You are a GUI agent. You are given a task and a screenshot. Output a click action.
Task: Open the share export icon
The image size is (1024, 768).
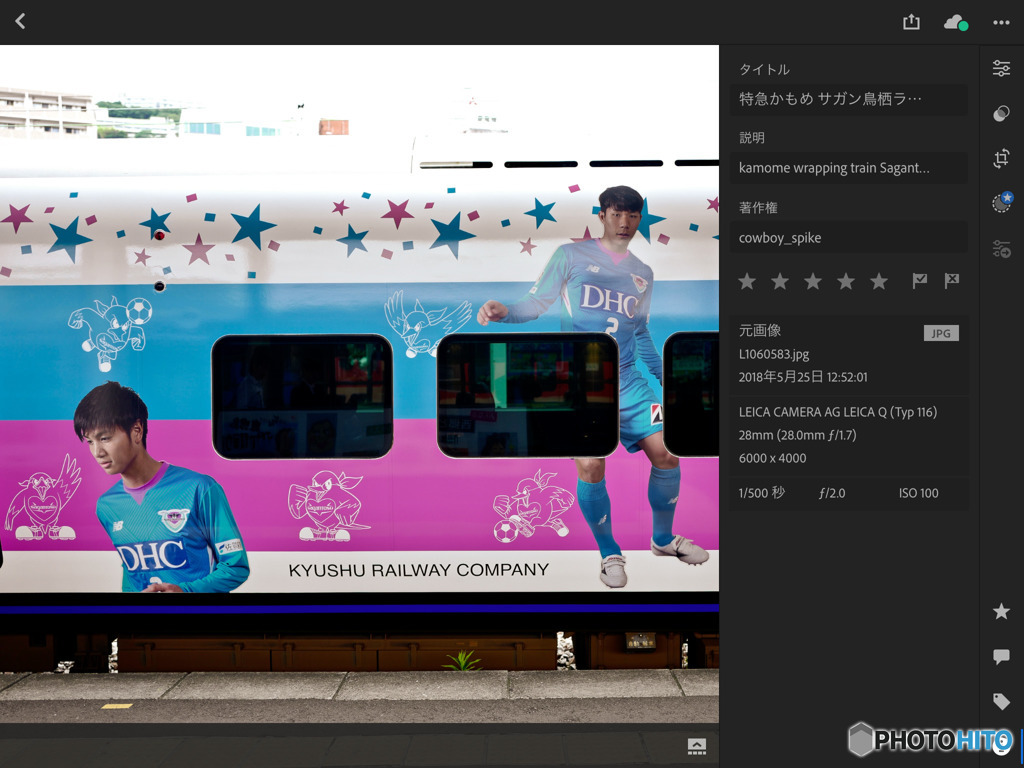911,22
